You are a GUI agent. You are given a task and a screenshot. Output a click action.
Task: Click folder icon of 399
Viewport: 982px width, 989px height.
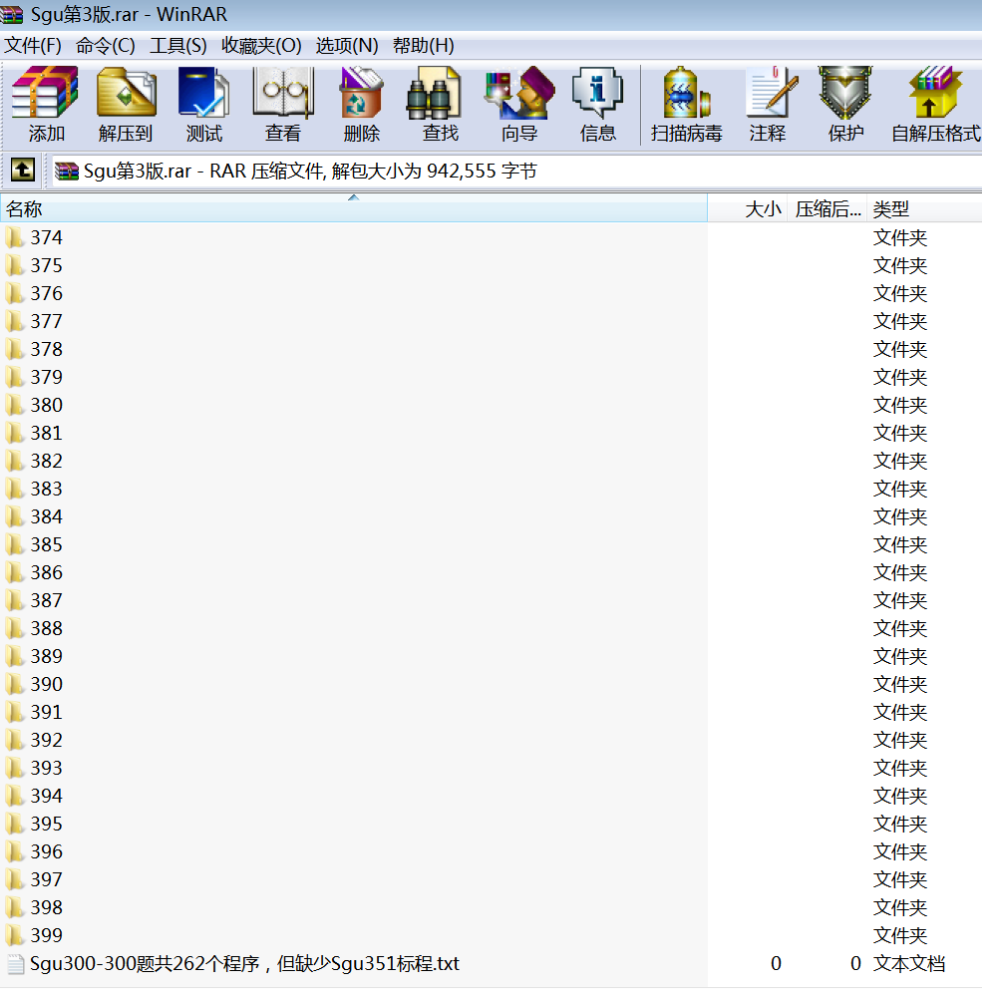click(15, 935)
